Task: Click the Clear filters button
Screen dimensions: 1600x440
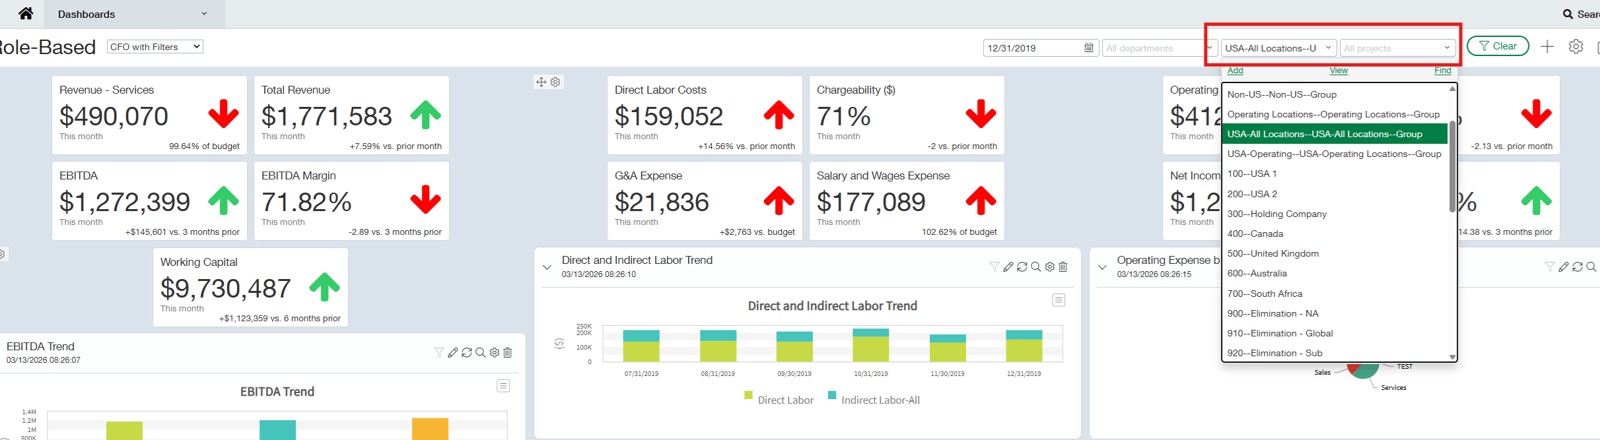Action: (x=1497, y=46)
